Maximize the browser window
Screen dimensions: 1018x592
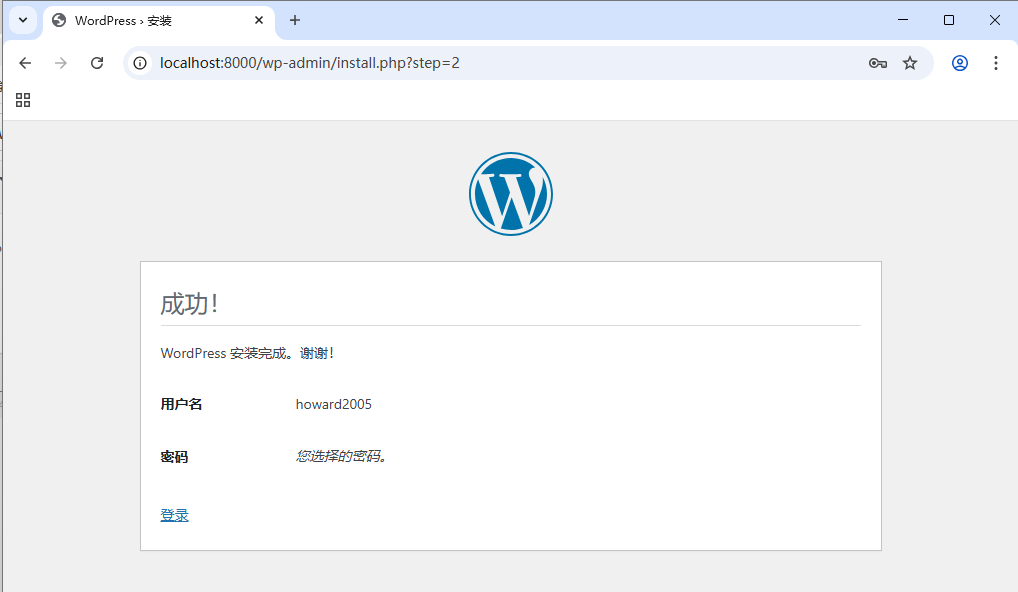click(x=949, y=20)
